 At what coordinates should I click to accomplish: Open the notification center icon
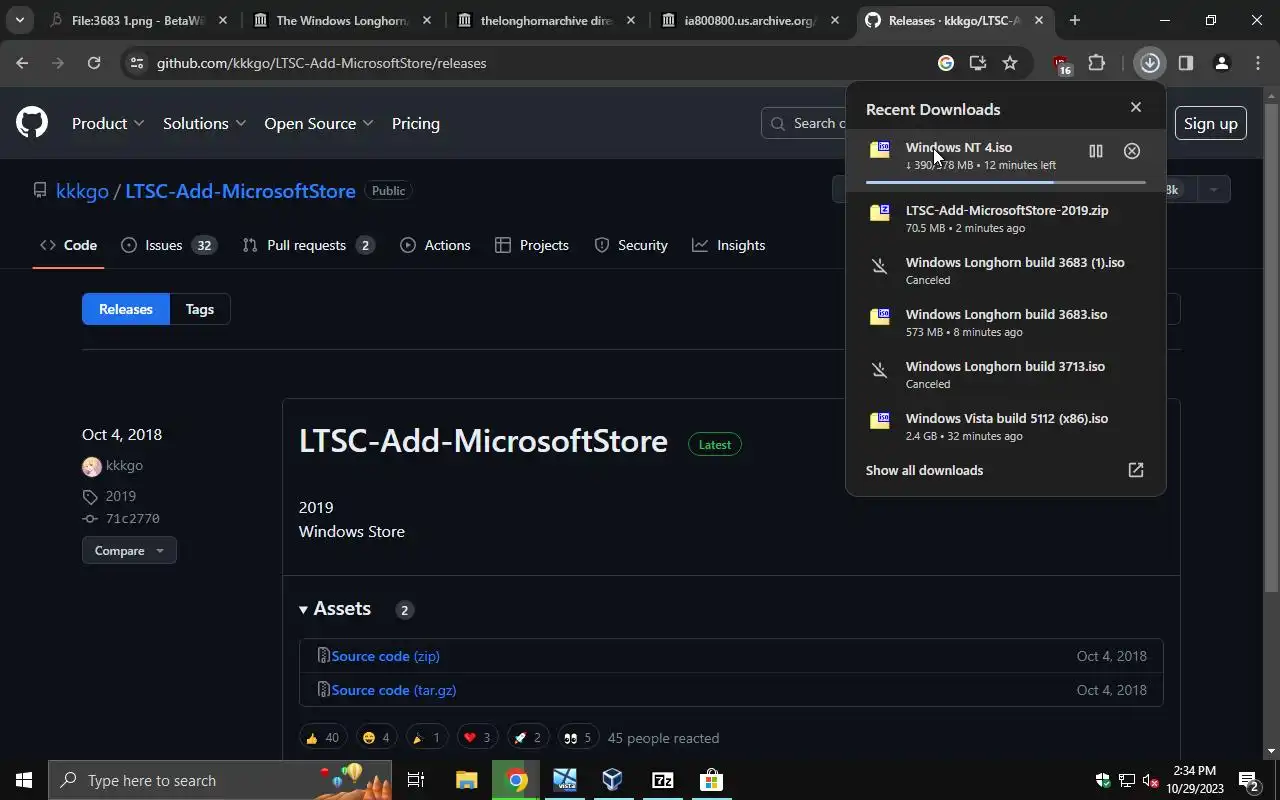coord(1249,780)
